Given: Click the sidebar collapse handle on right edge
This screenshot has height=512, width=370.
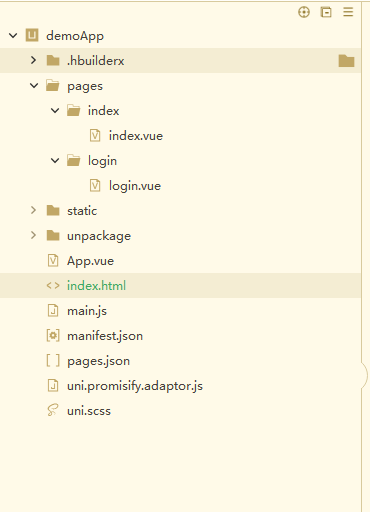Looking at the screenshot, I should click(364, 376).
